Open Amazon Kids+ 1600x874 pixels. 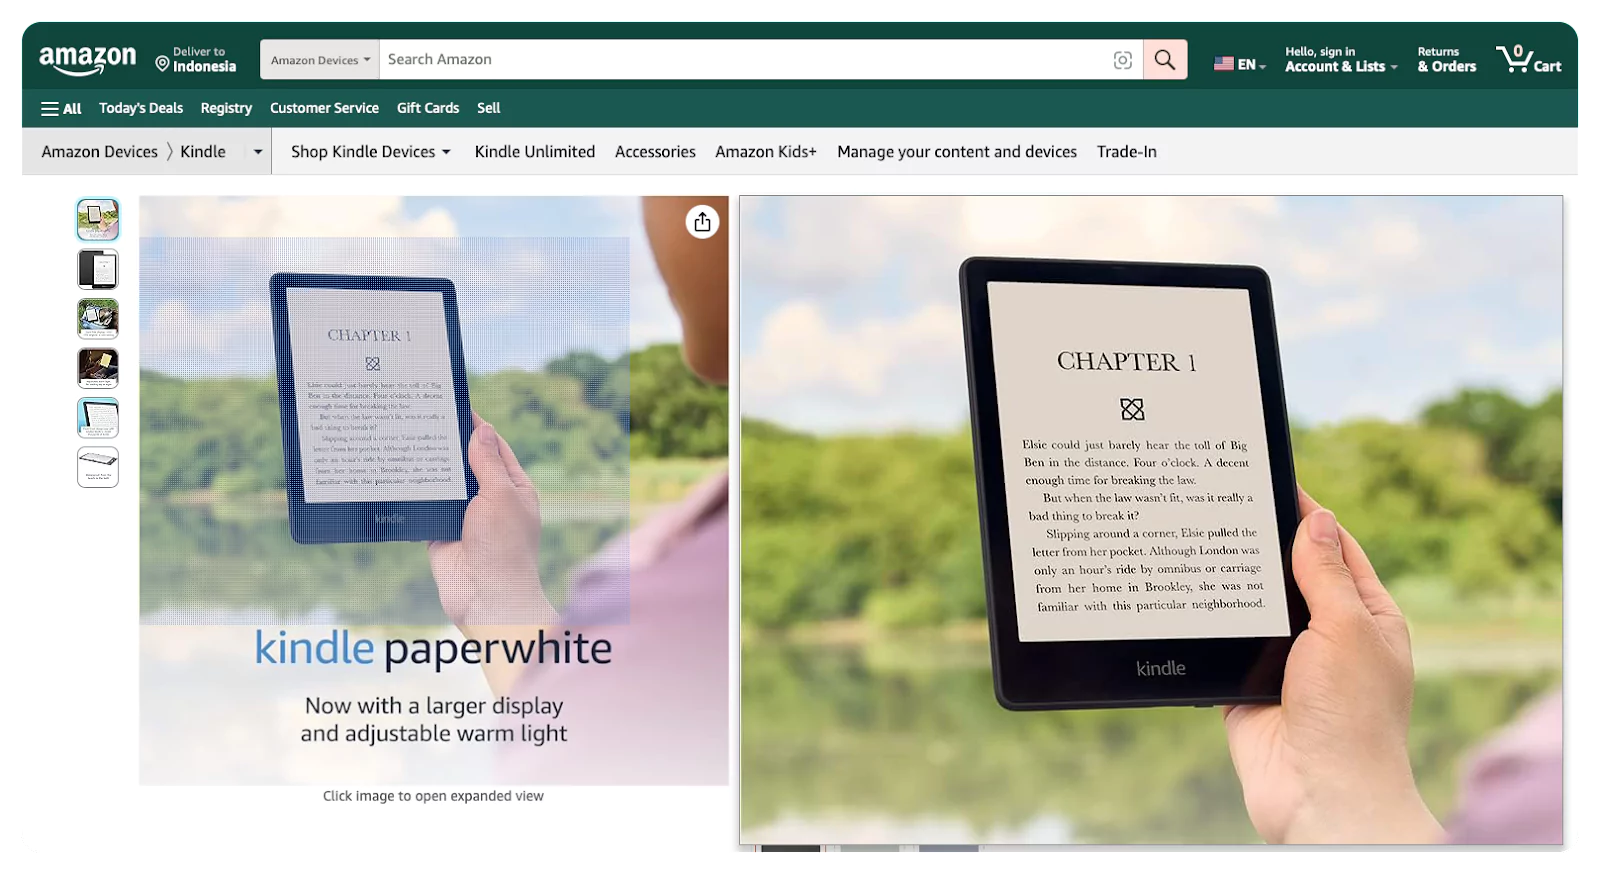pos(766,152)
